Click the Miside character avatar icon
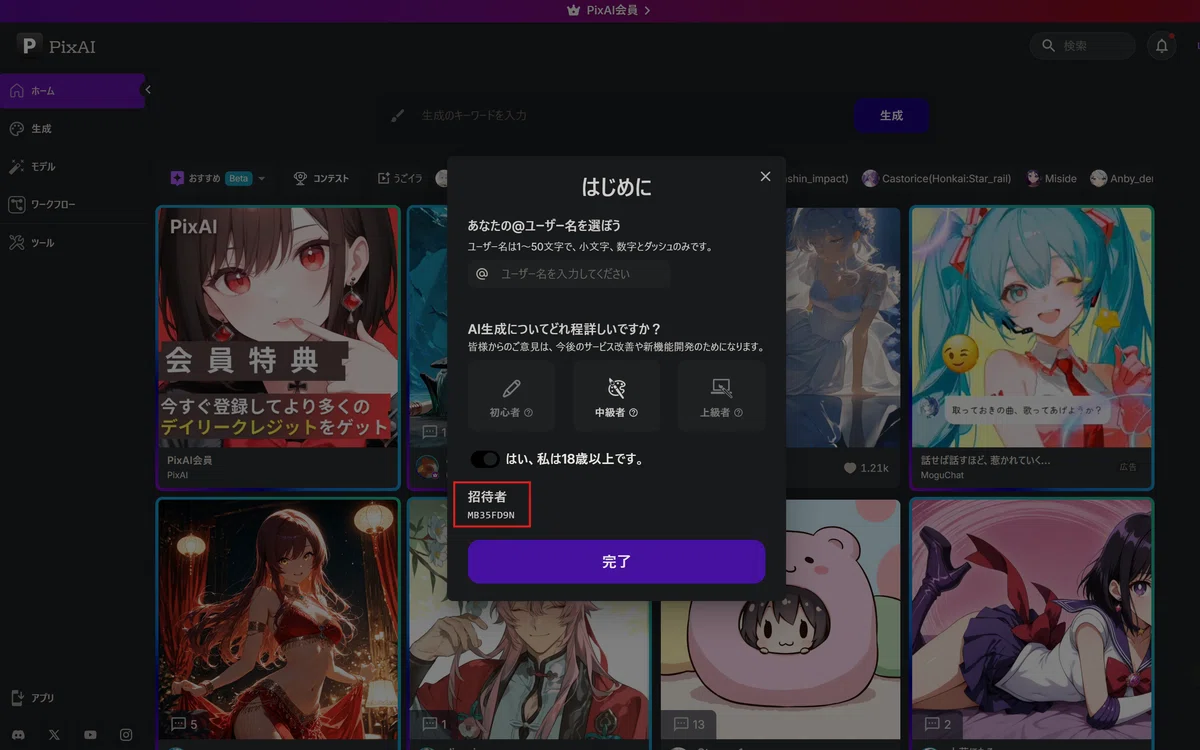The height and width of the screenshot is (750, 1200). [x=1033, y=178]
